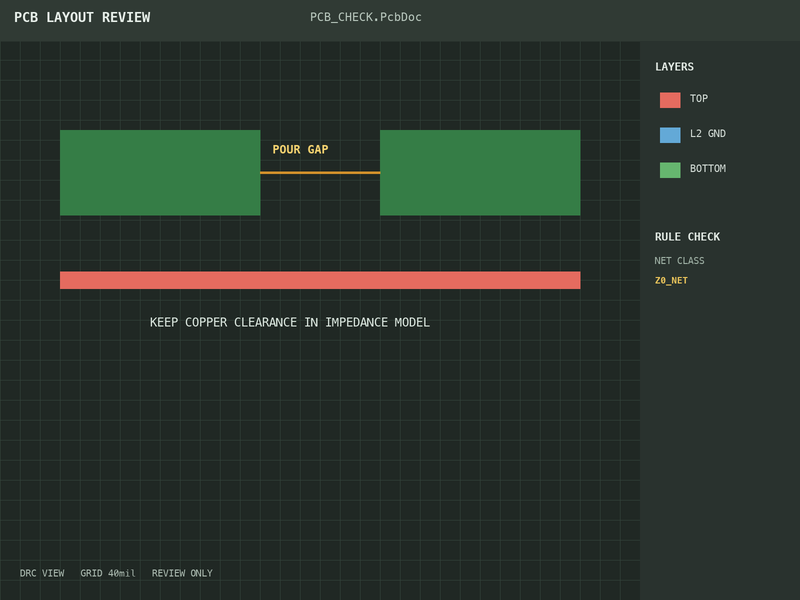Select the right green copper pour

480,172
